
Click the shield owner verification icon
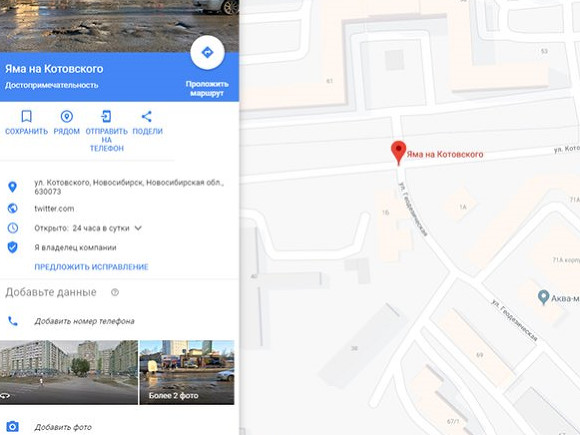(x=13, y=247)
